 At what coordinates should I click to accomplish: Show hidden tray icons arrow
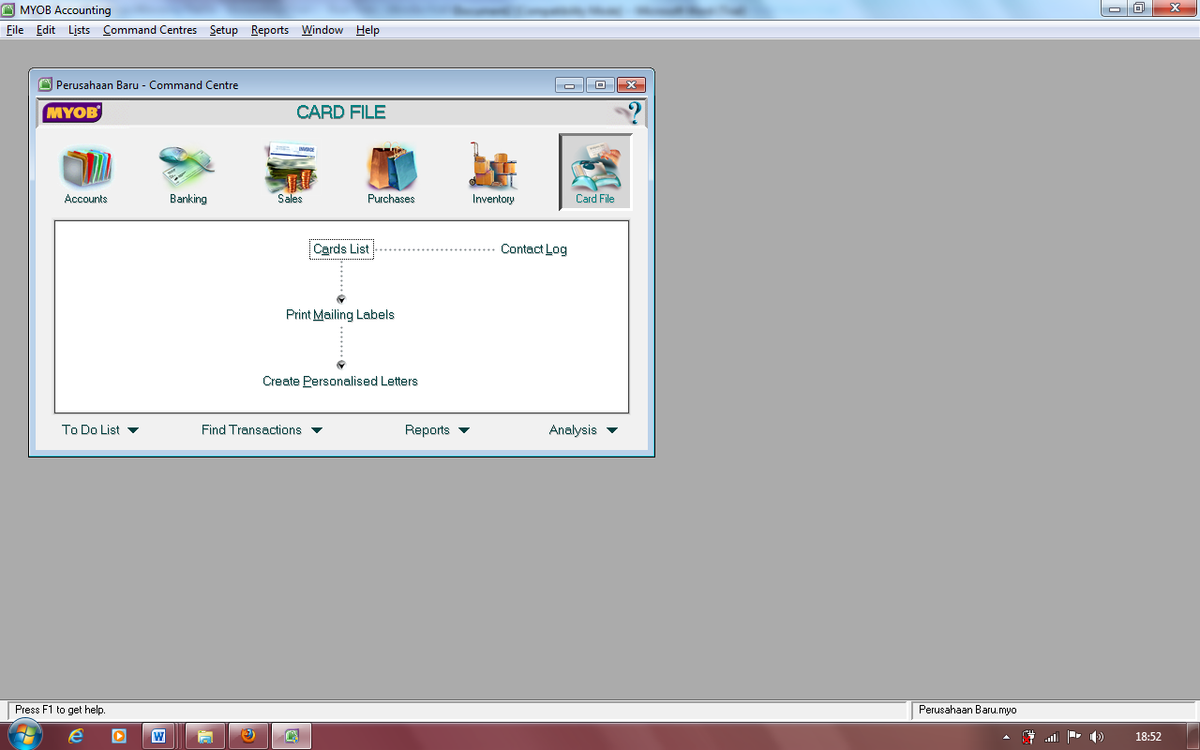1007,737
